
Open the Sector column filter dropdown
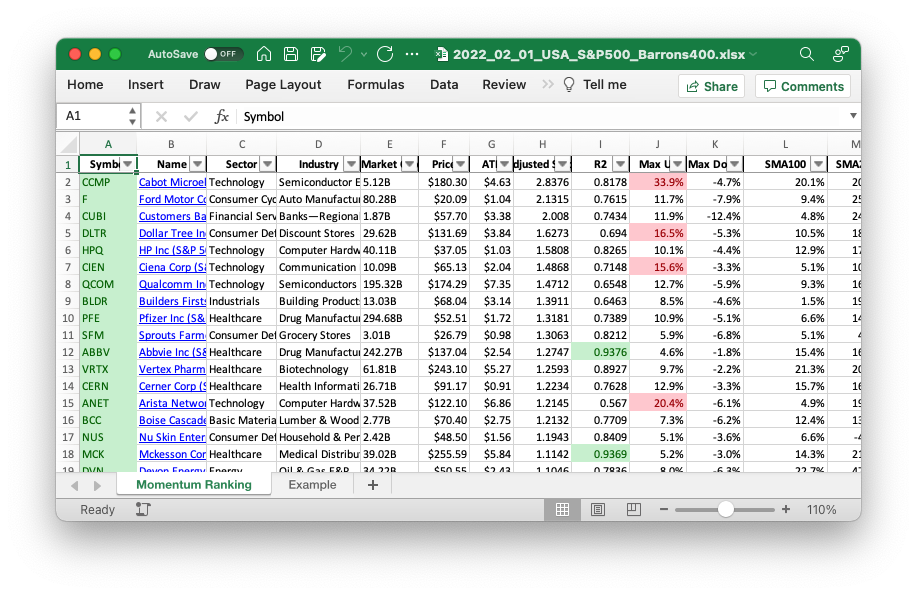(x=267, y=164)
